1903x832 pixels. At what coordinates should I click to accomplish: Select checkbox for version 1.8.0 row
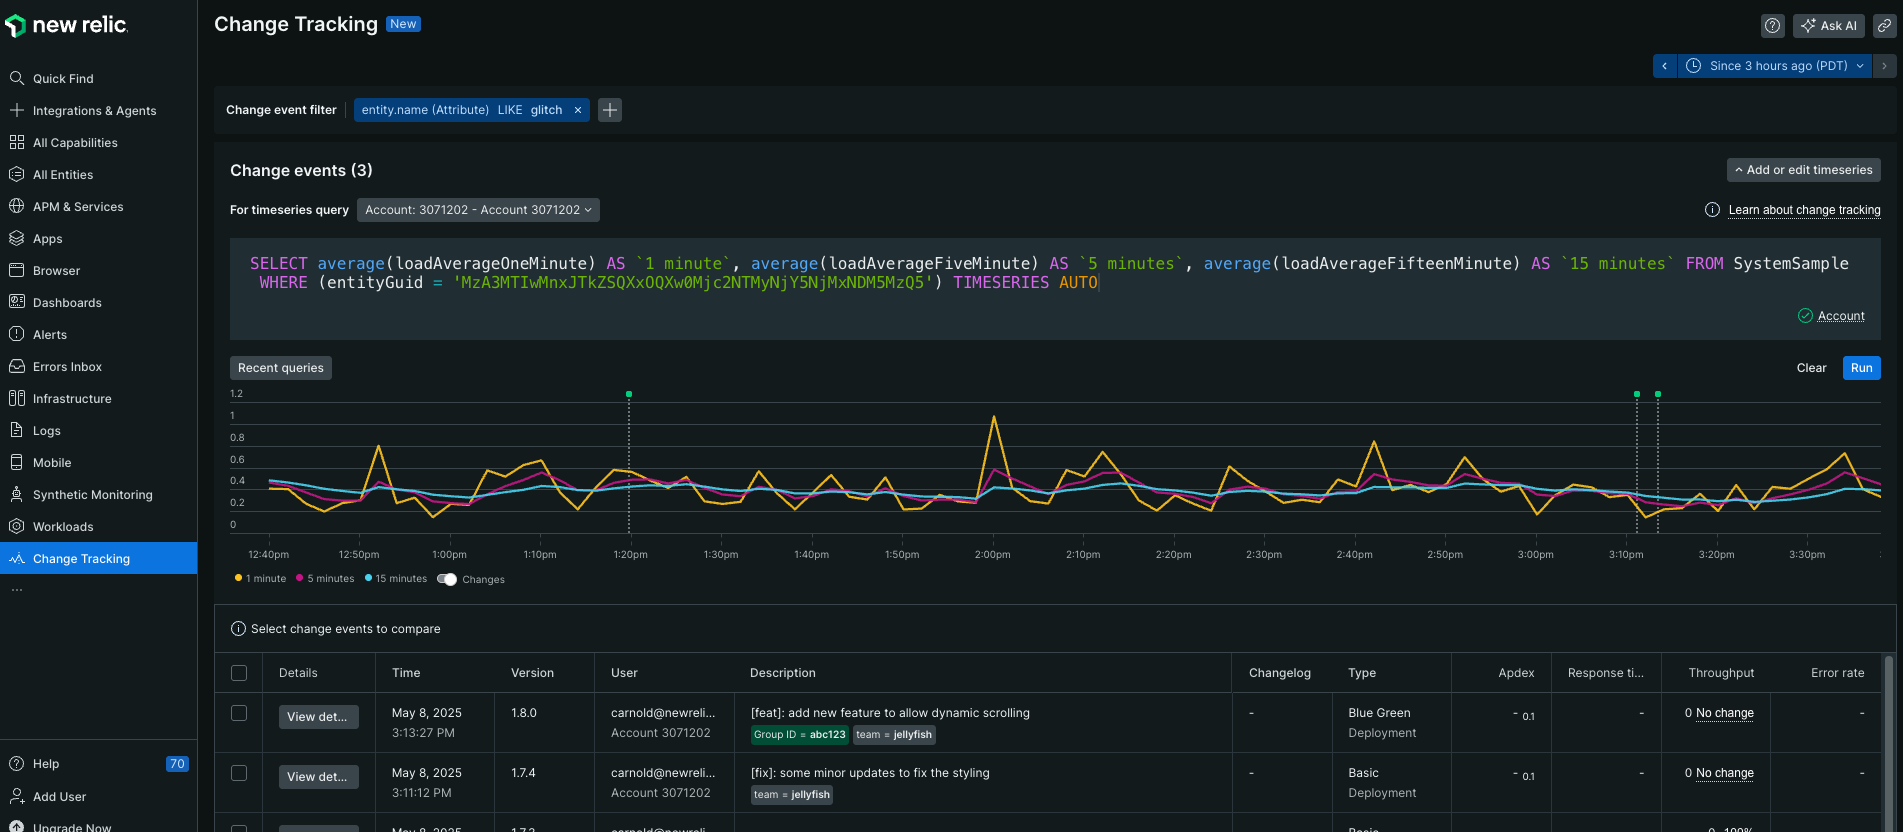pos(239,713)
